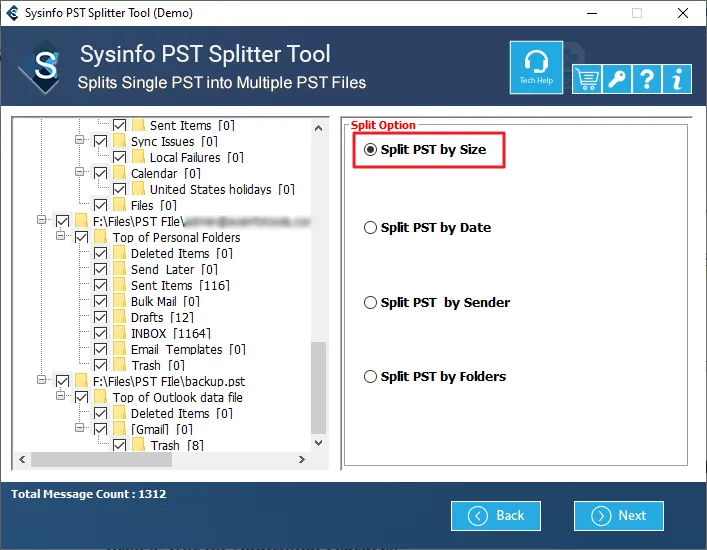Viewport: 707px width, 550px height.
Task: Collapse the [Gmail] folder node
Action: coord(79,428)
